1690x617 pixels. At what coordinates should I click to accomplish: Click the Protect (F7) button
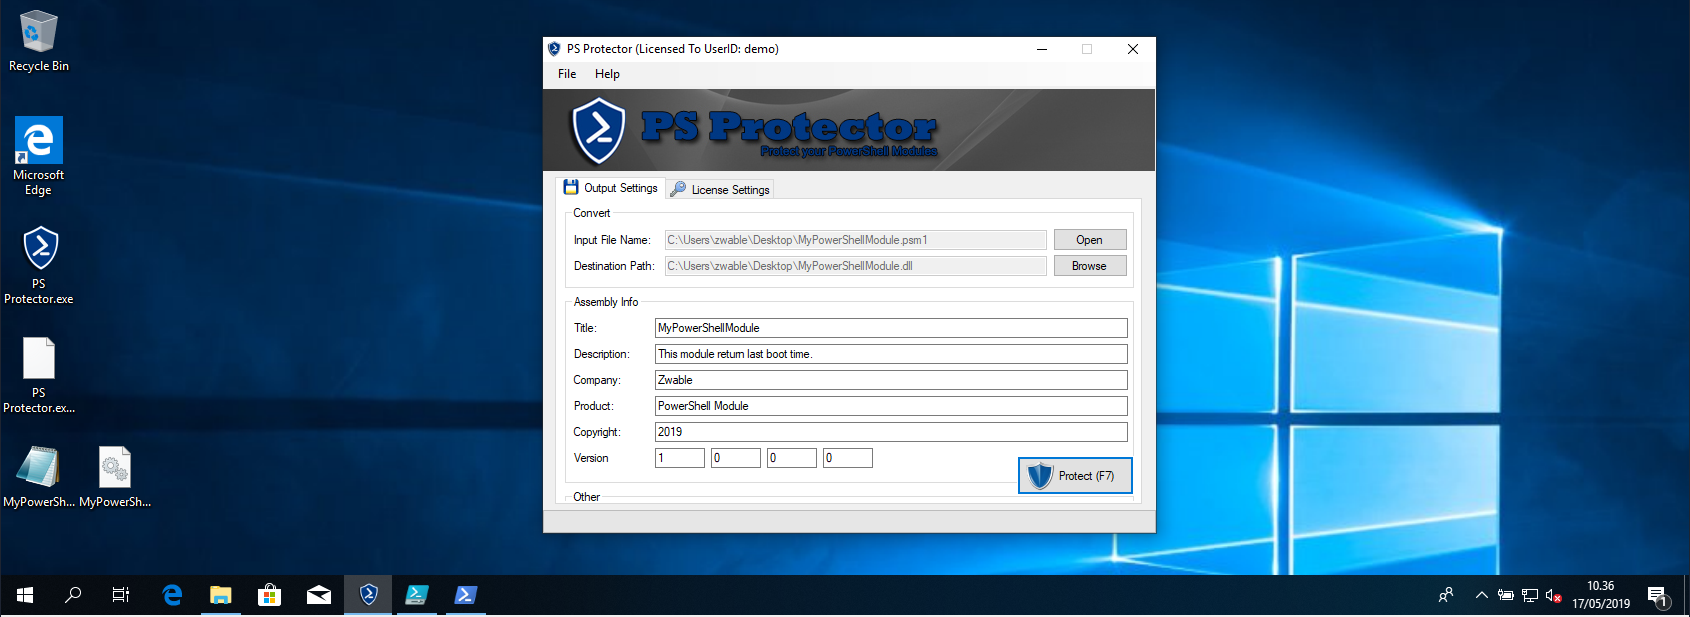click(x=1075, y=476)
